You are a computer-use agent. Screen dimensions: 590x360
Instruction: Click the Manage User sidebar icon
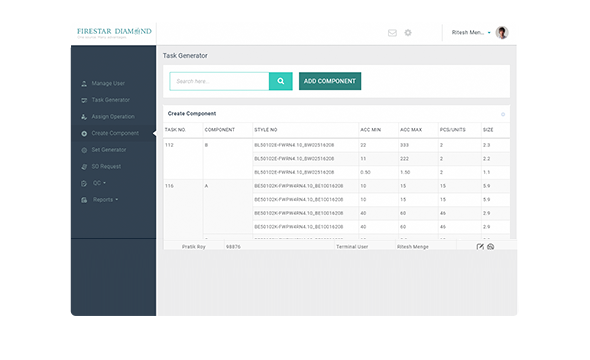[x=84, y=84]
